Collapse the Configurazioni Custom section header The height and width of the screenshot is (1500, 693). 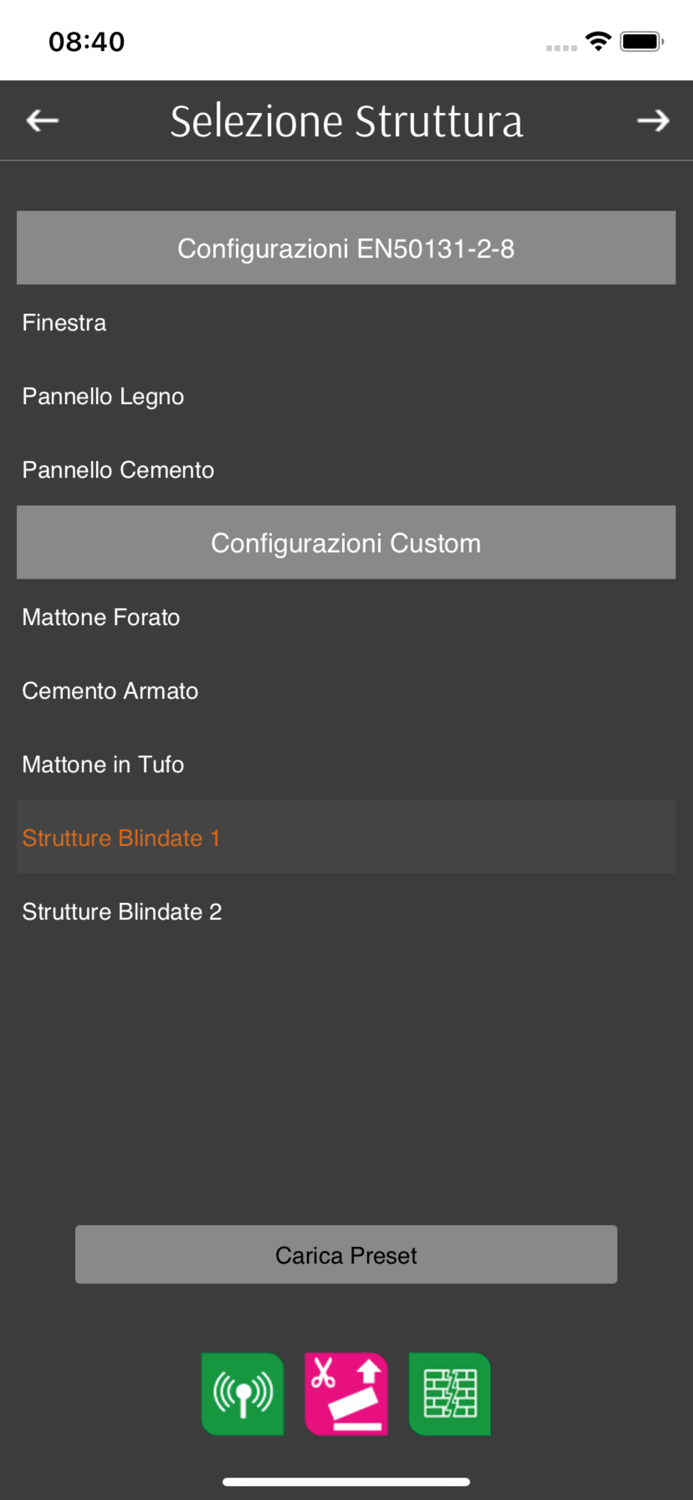pyautogui.click(x=346, y=543)
